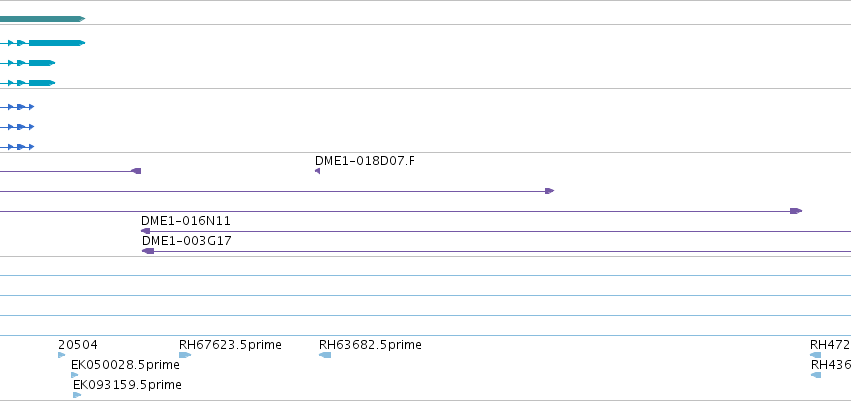Viewport: 851px width, 401px height.
Task: Select the EK093159.5prime arrow glyph
Action: pyautogui.click(x=77, y=395)
